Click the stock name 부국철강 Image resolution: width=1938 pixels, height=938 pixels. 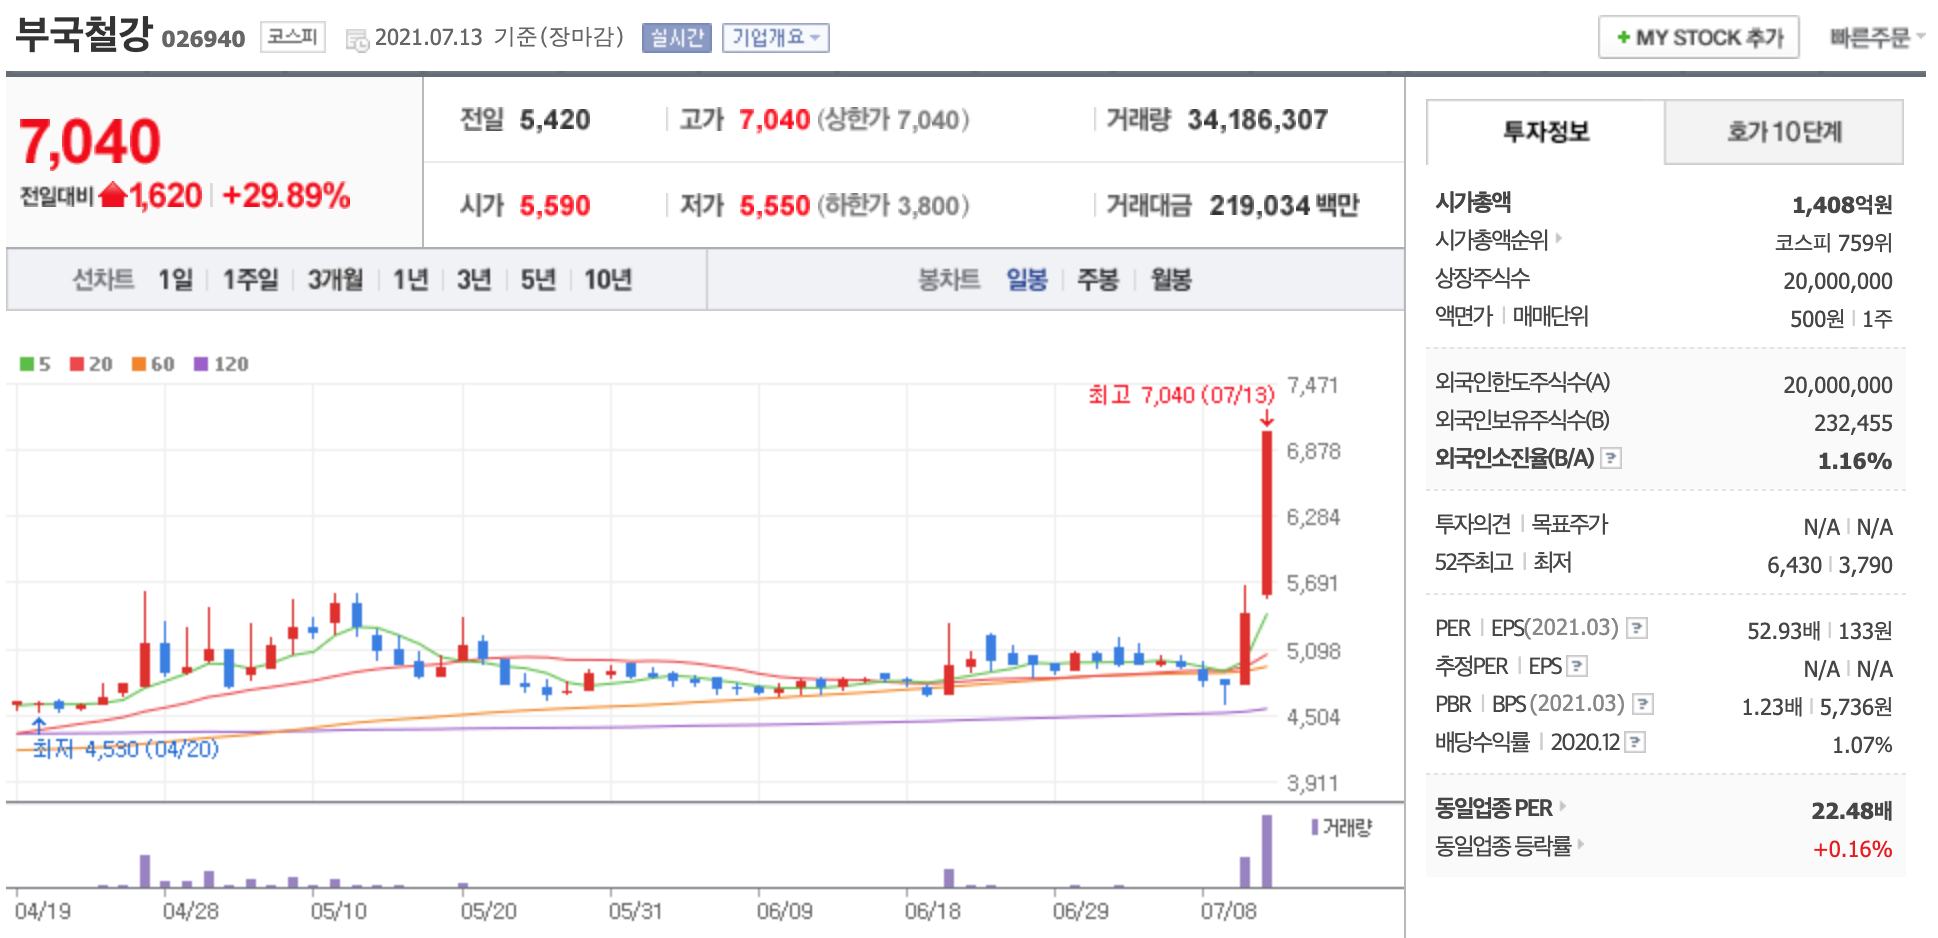pyautogui.click(x=84, y=35)
